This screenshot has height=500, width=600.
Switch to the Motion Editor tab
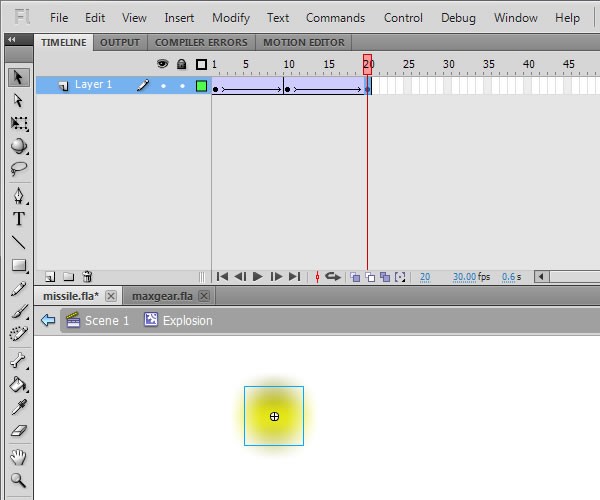pyautogui.click(x=302, y=42)
